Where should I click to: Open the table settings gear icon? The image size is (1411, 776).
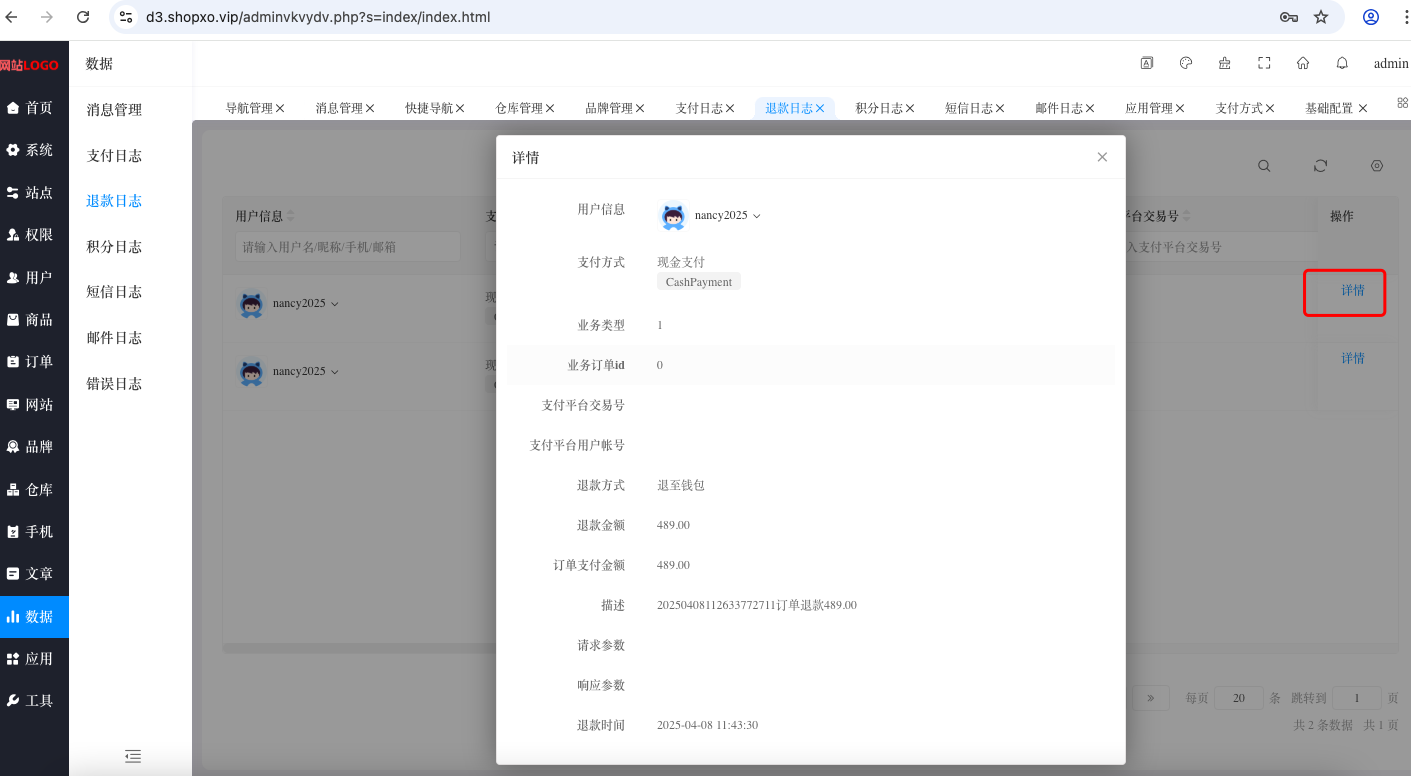[x=1377, y=166]
